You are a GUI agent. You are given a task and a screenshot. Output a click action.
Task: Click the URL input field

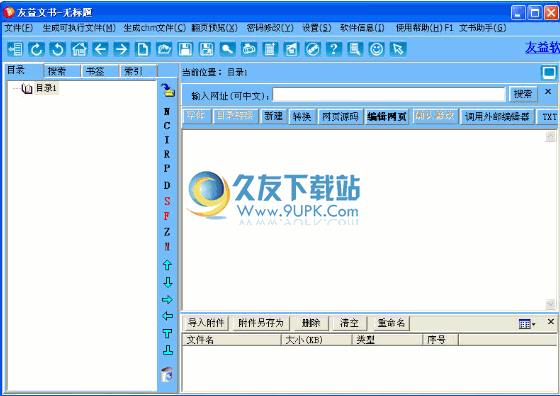(389, 95)
